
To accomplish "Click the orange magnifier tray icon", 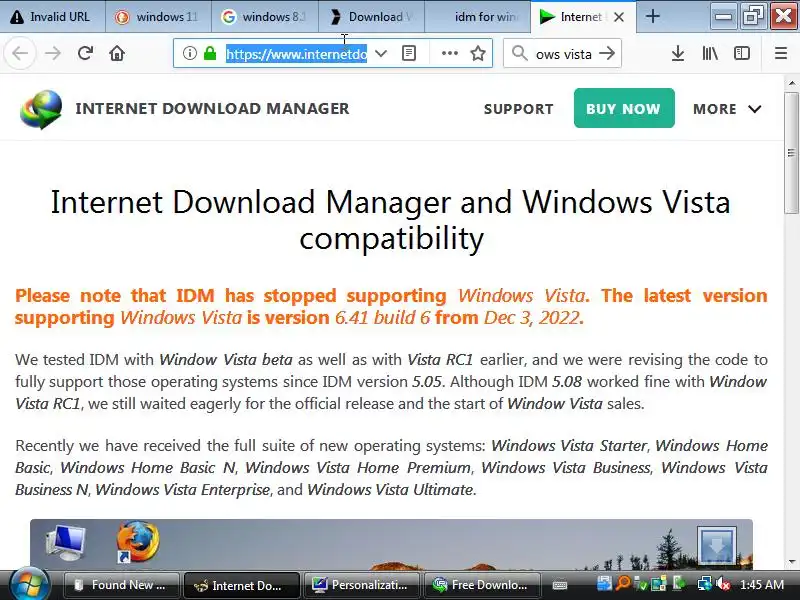I will [622, 584].
